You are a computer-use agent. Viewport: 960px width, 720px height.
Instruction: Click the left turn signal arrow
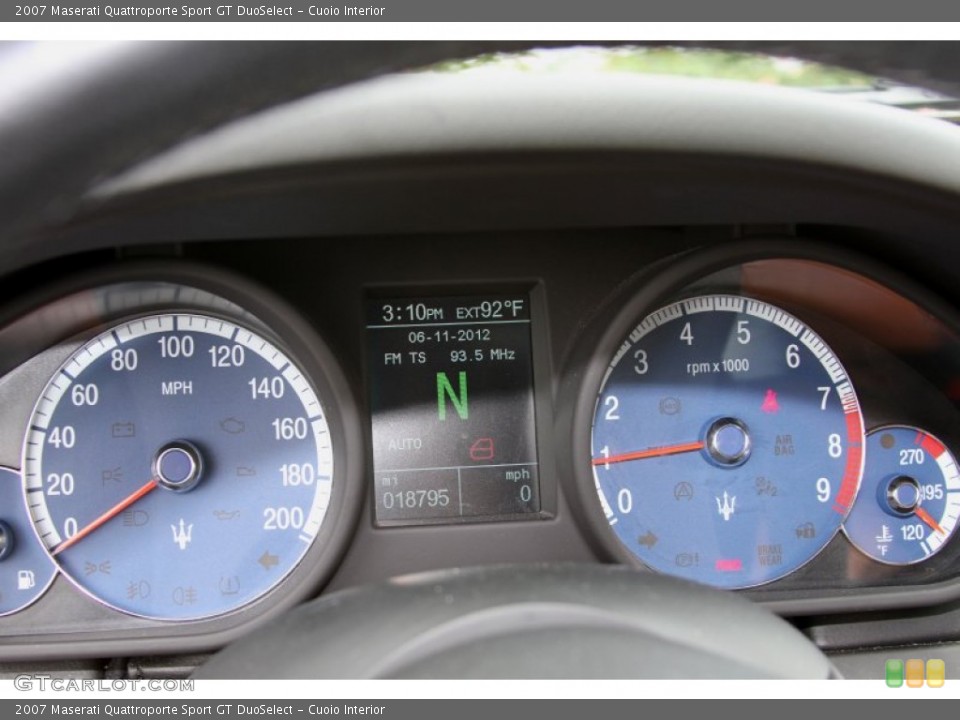click(268, 560)
